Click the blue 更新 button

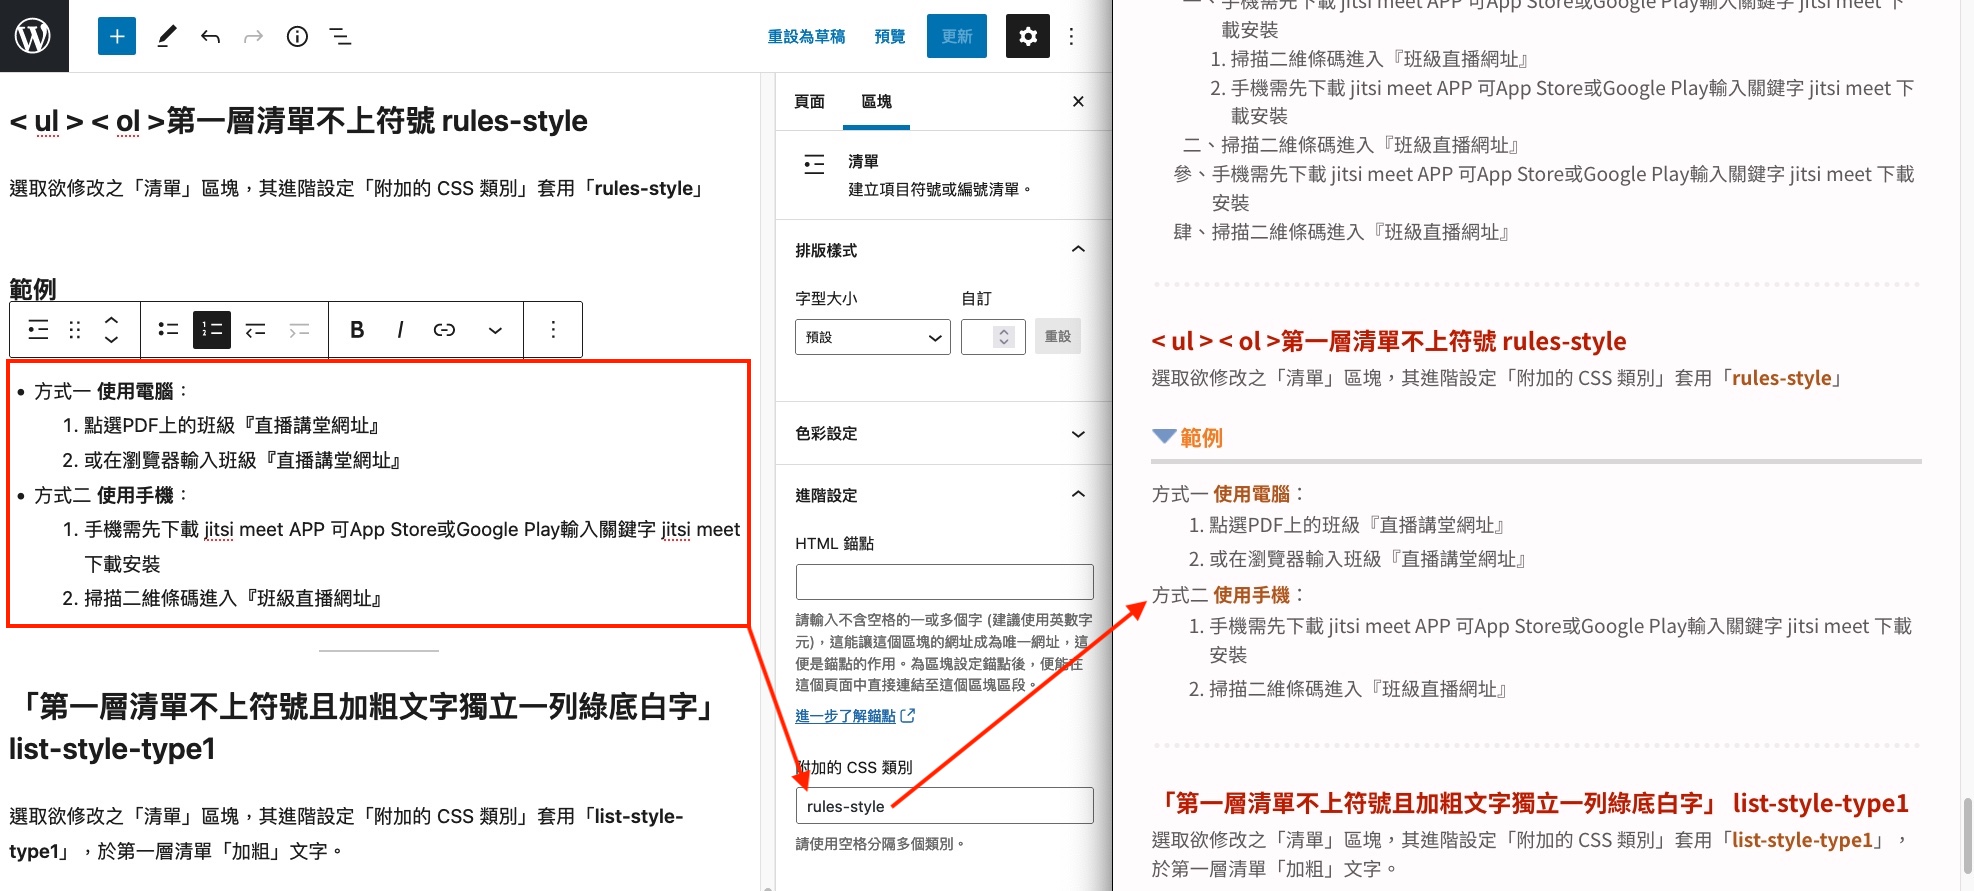(x=957, y=36)
